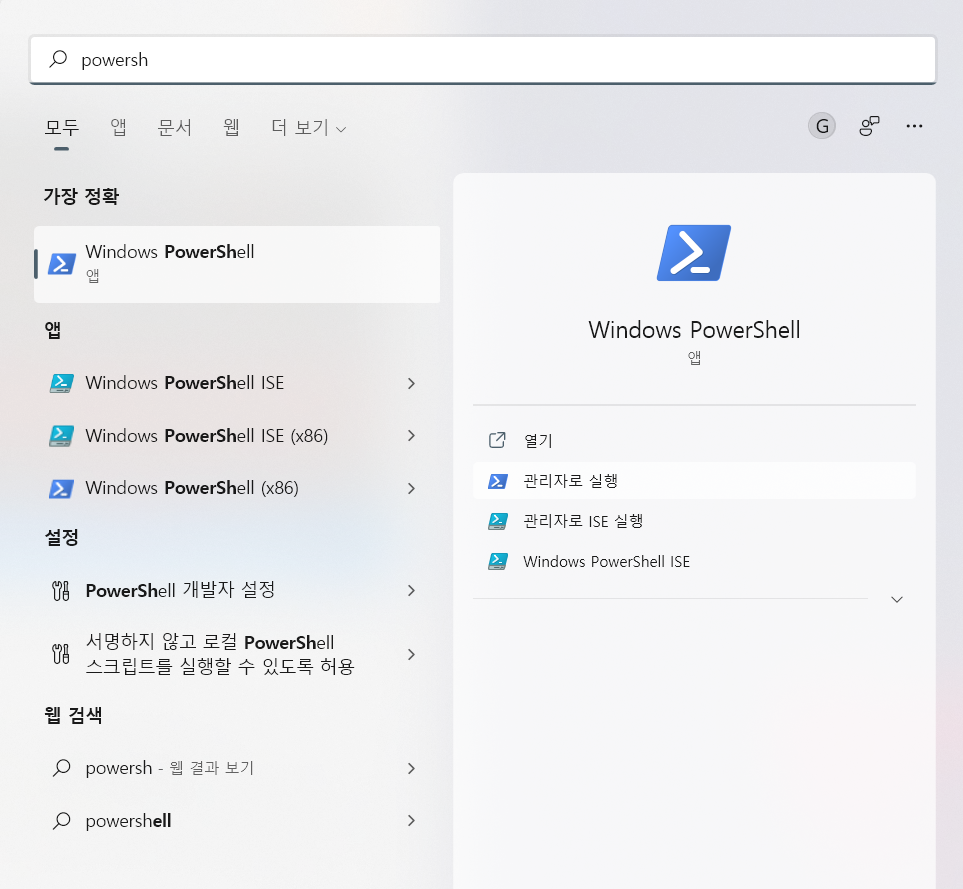Open the feedback people icon
Screen dimensions: 963x889
(x=869, y=126)
